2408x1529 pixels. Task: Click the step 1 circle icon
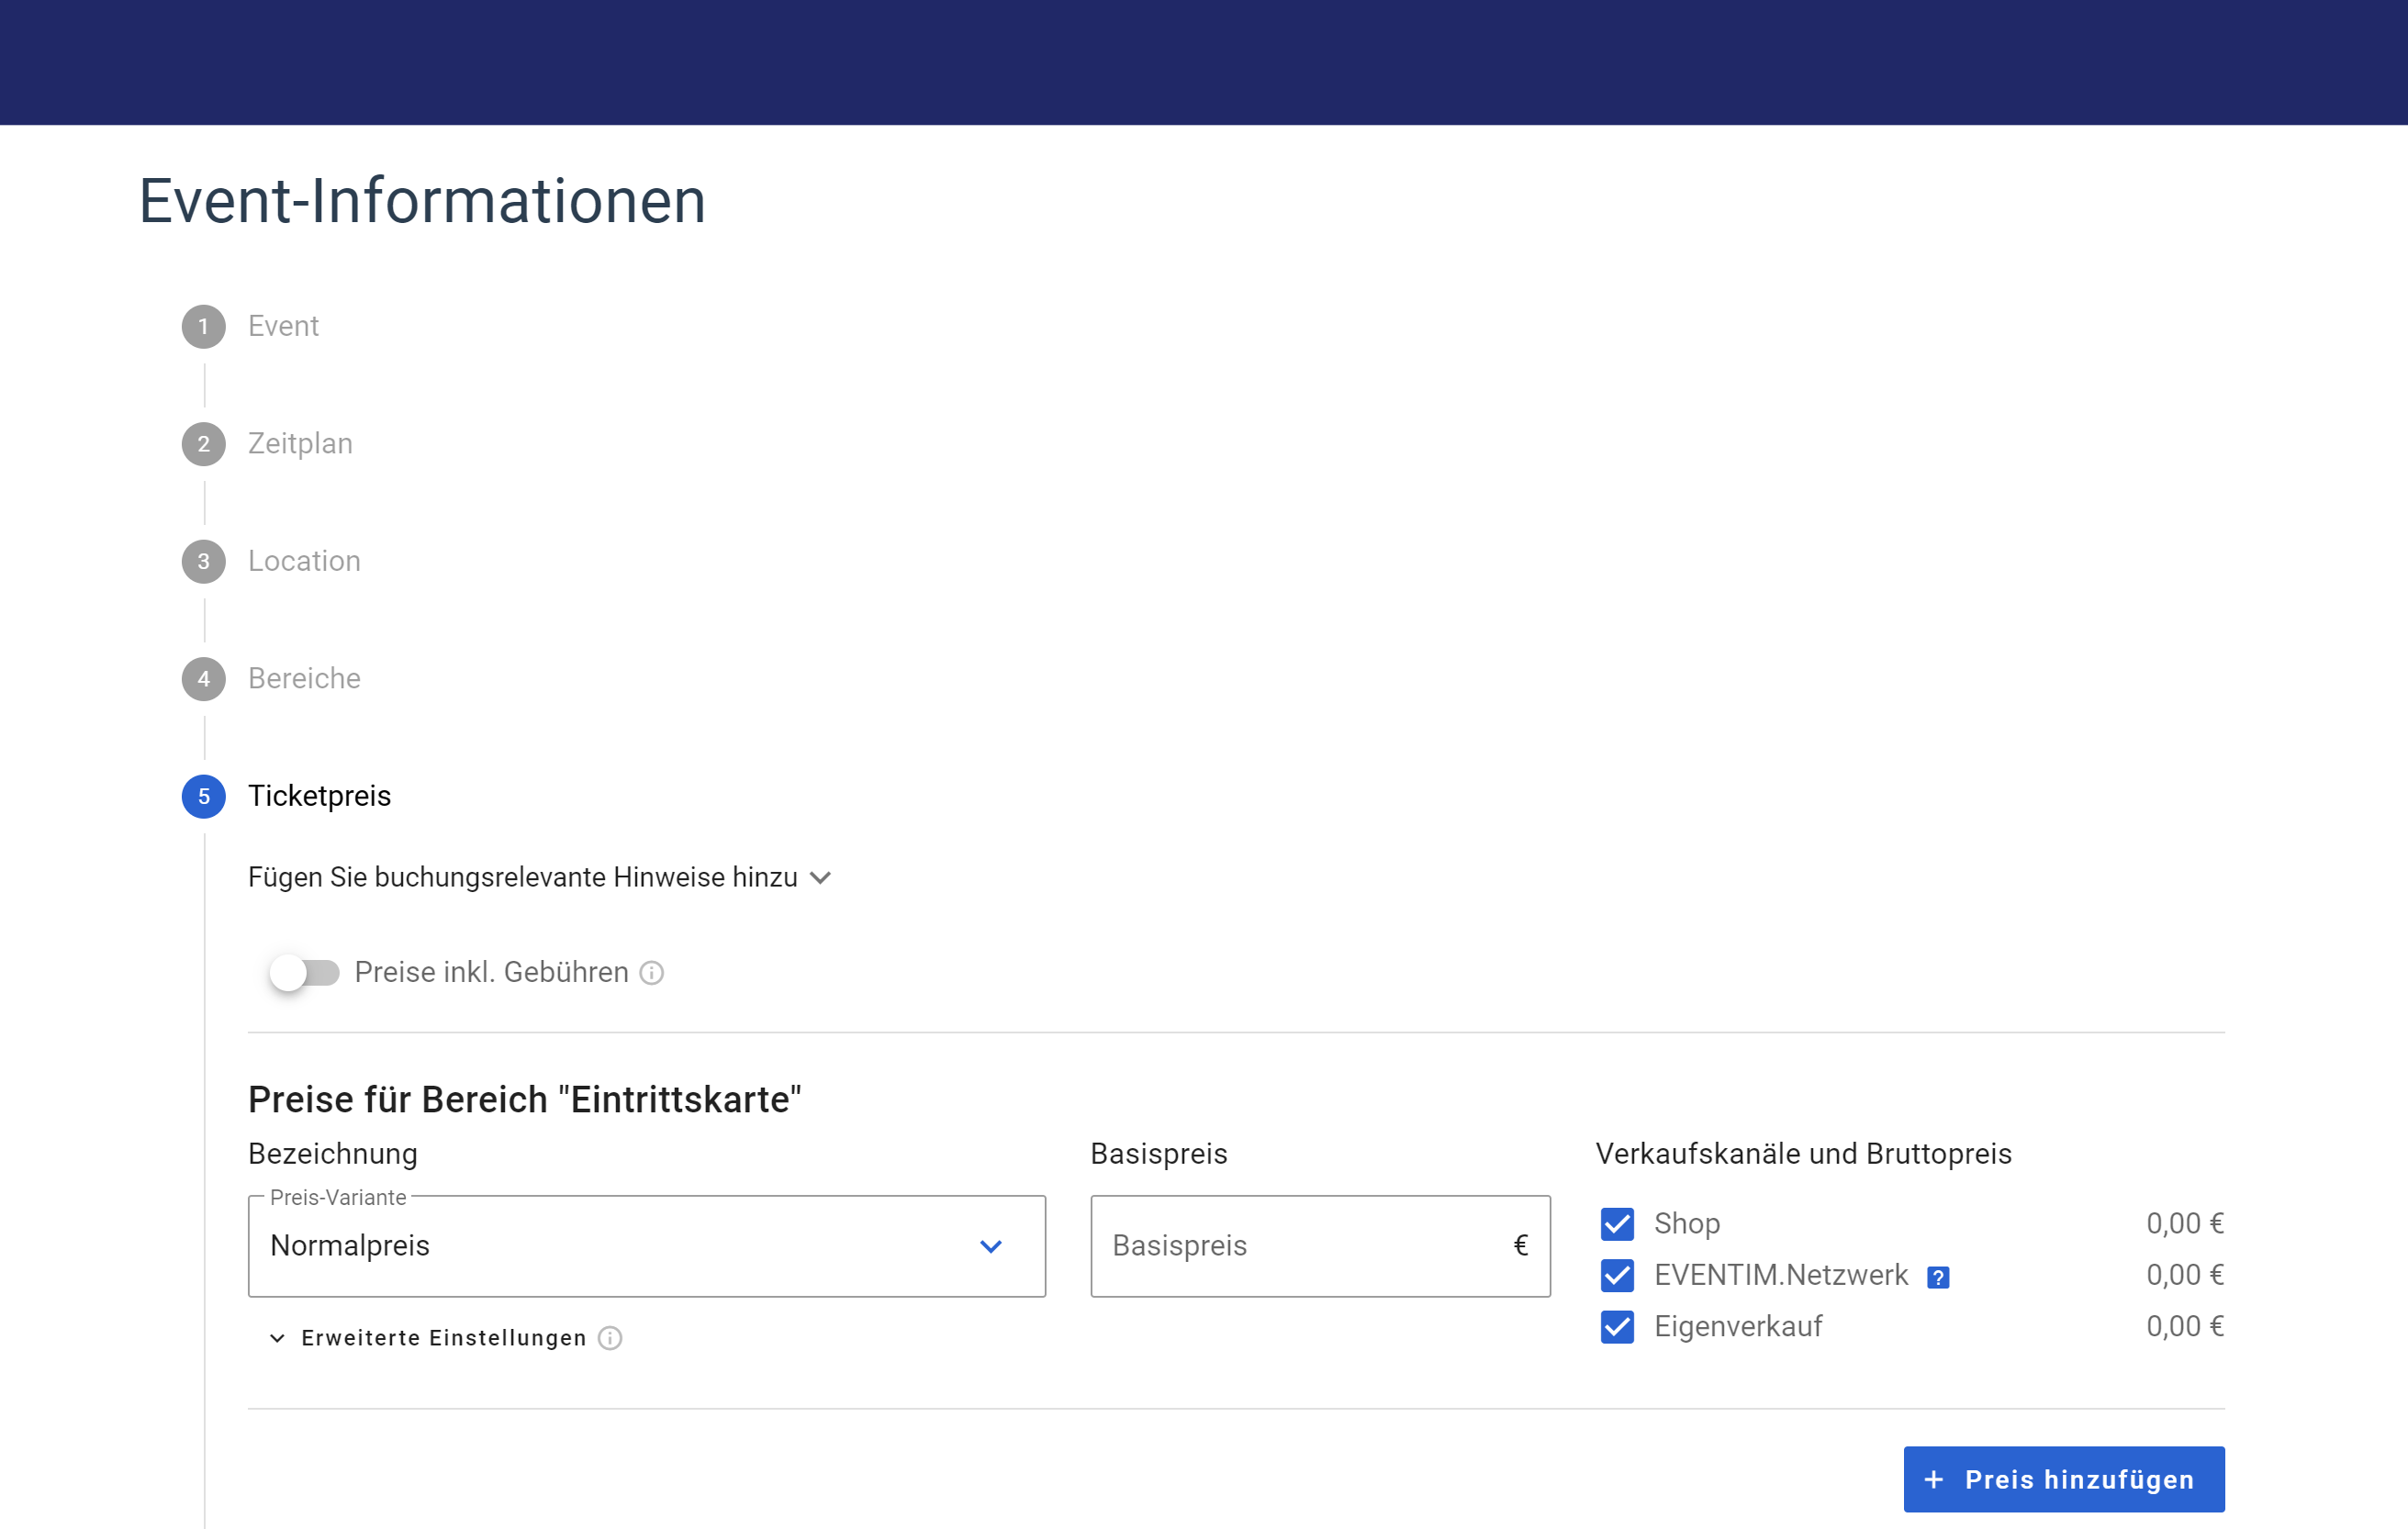(203, 326)
